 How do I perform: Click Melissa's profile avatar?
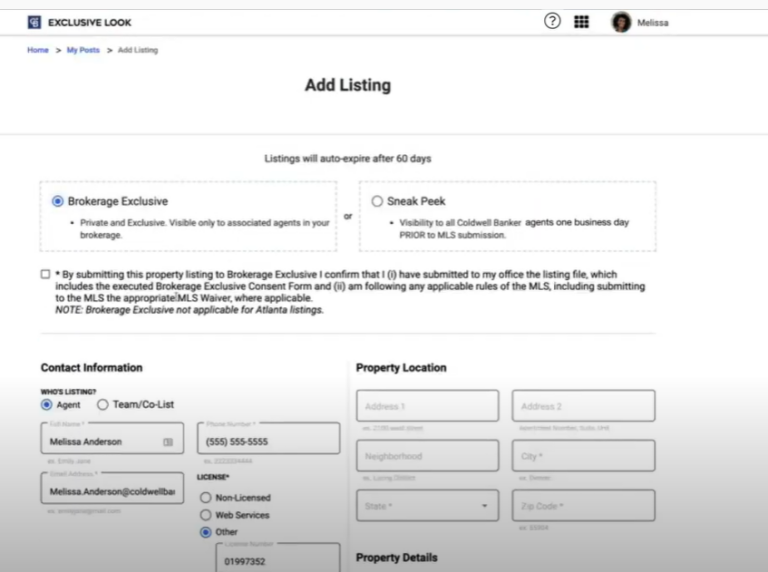tap(622, 22)
